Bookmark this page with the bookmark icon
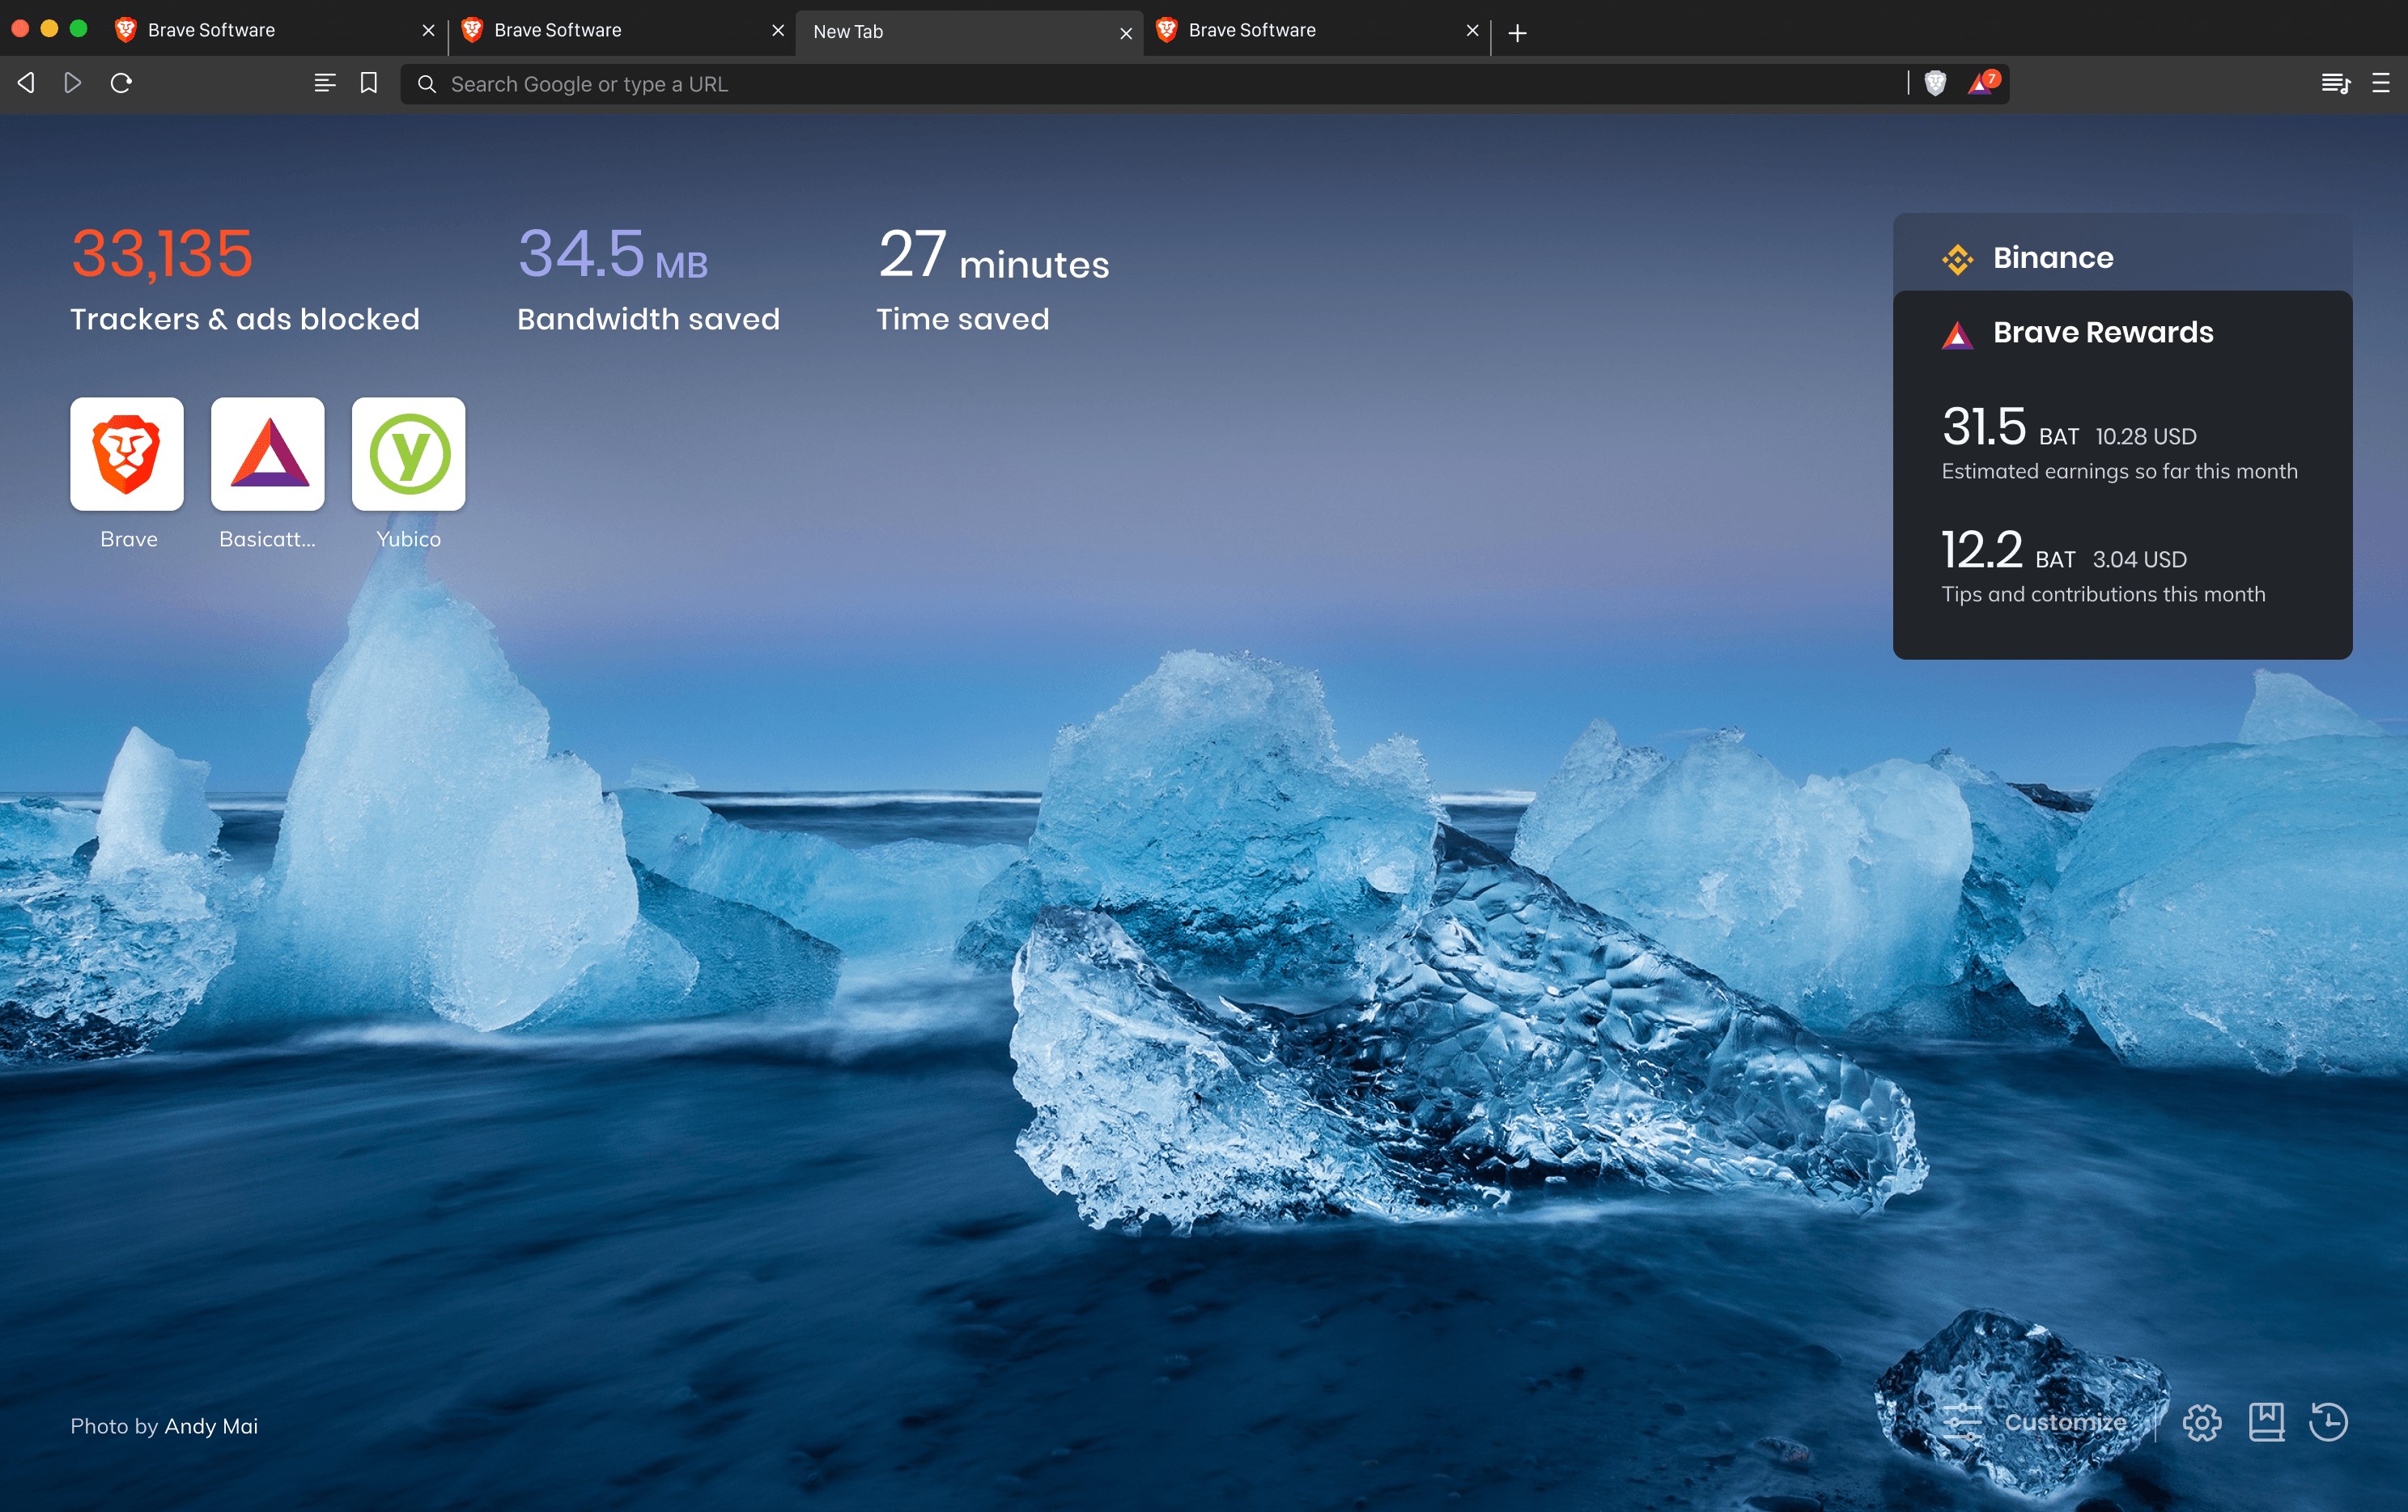The image size is (2408, 1512). coord(369,83)
